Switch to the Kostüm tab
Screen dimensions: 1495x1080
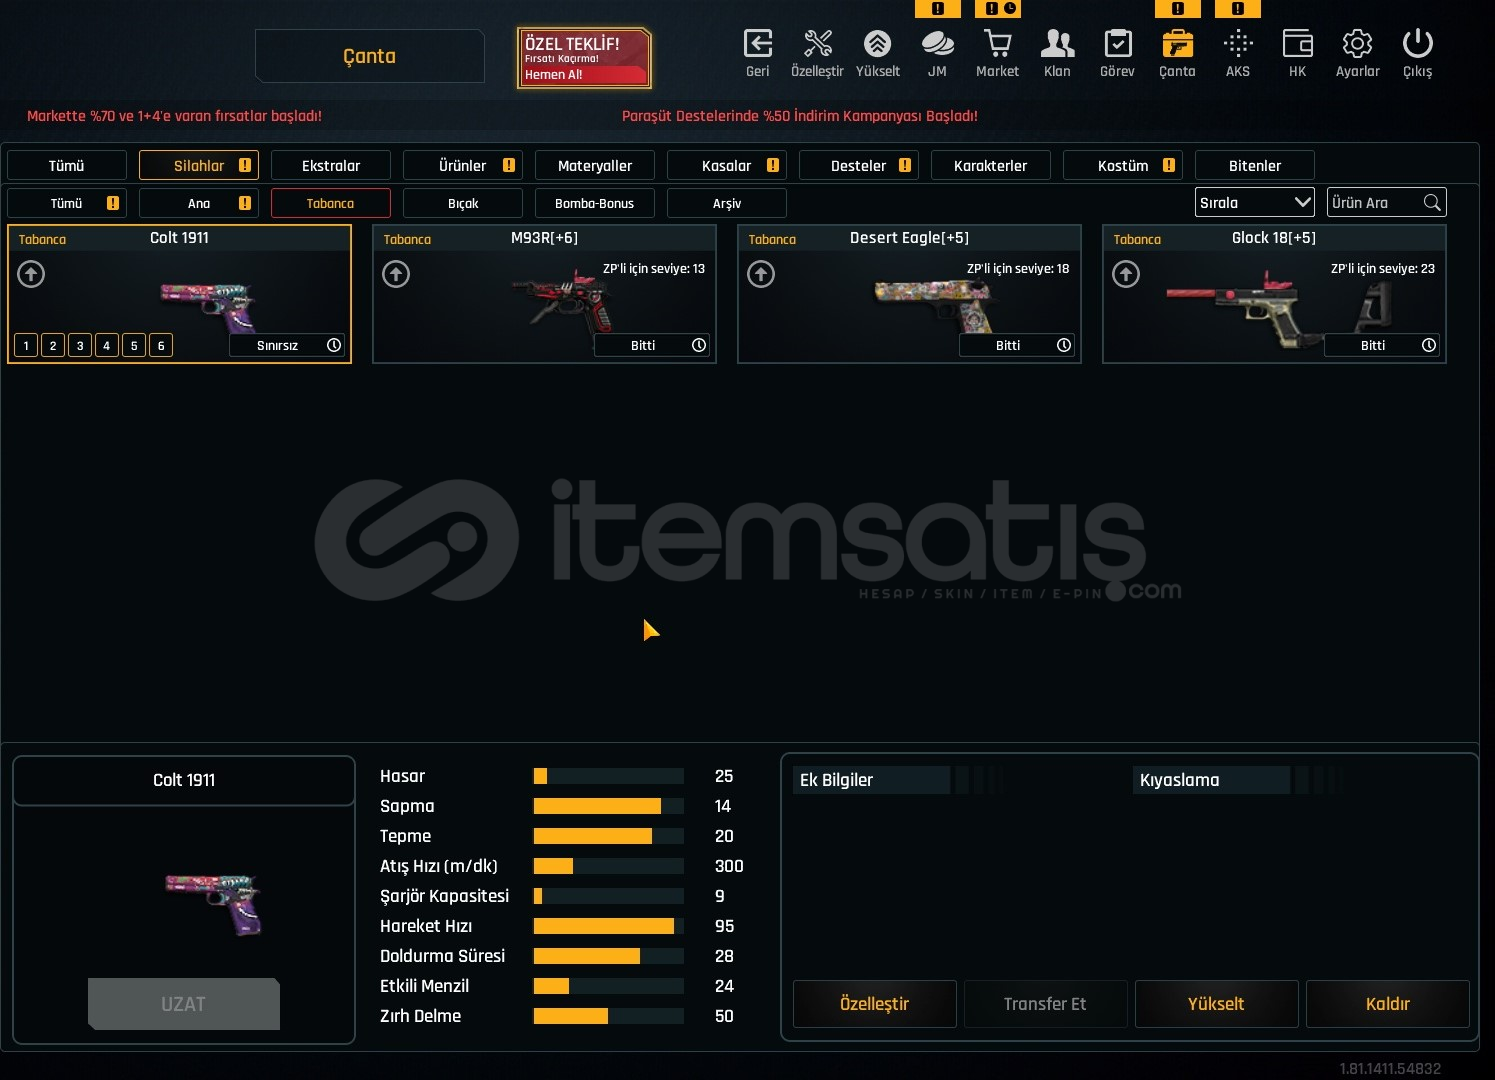coord(1123,165)
